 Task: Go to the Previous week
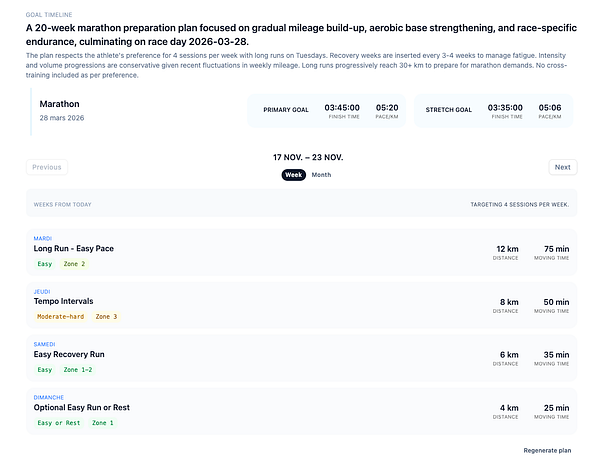coord(46,167)
